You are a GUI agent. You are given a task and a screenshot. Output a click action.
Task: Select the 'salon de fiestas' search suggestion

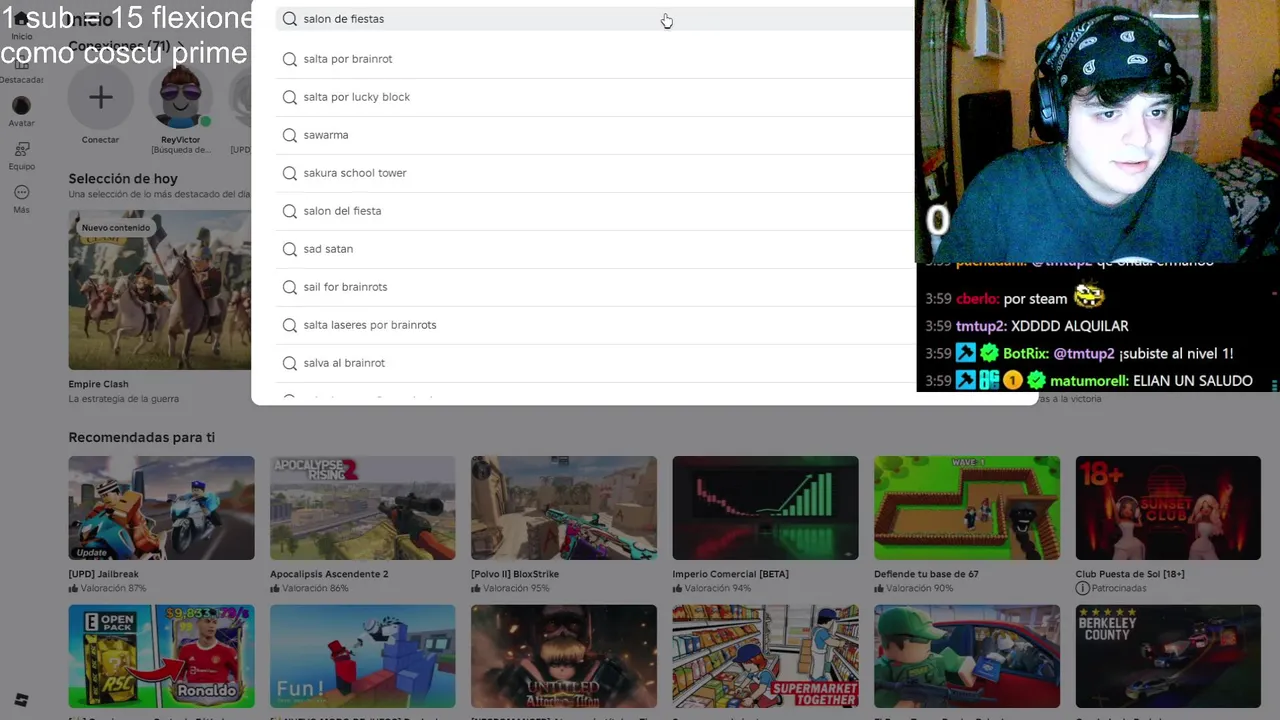(595, 19)
